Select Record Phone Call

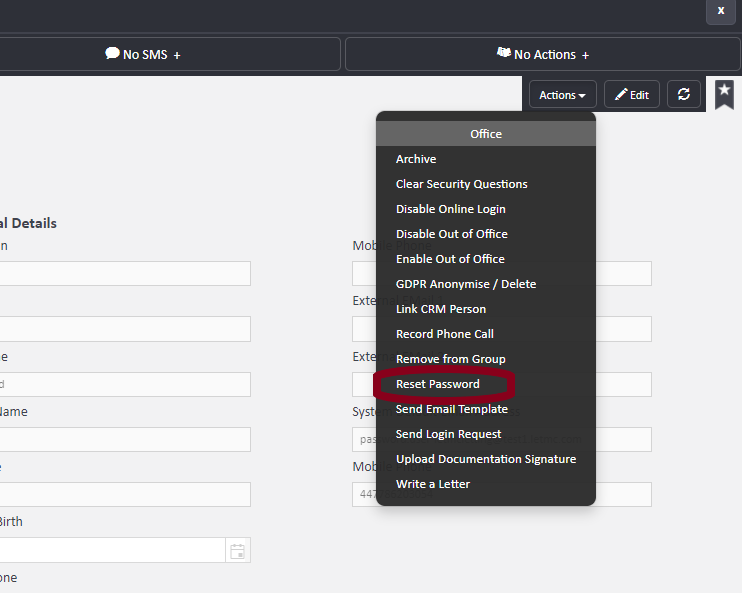coord(444,334)
